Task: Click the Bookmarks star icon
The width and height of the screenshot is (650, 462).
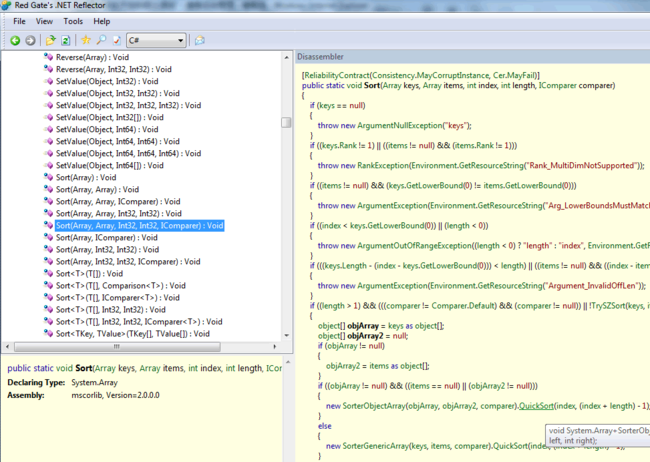Action: tap(86, 40)
